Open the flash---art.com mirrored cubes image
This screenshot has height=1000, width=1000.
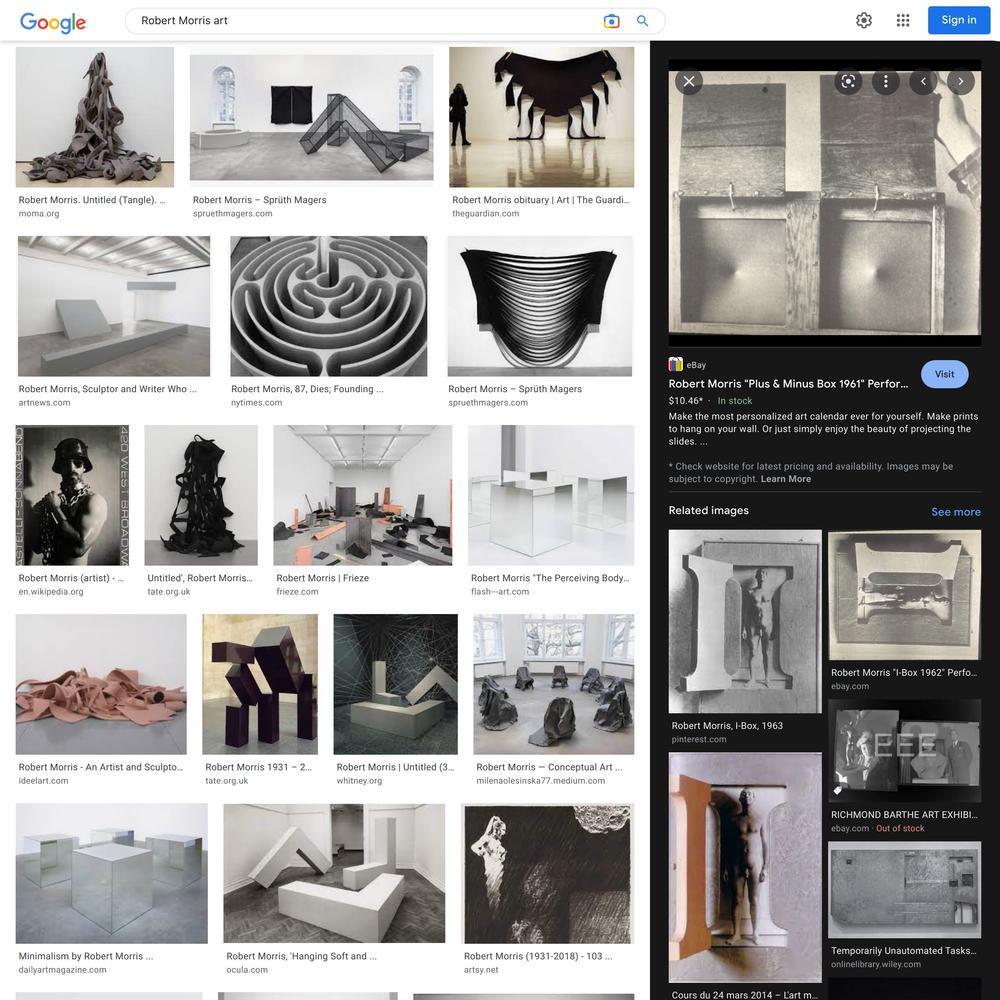pyautogui.click(x=551, y=495)
